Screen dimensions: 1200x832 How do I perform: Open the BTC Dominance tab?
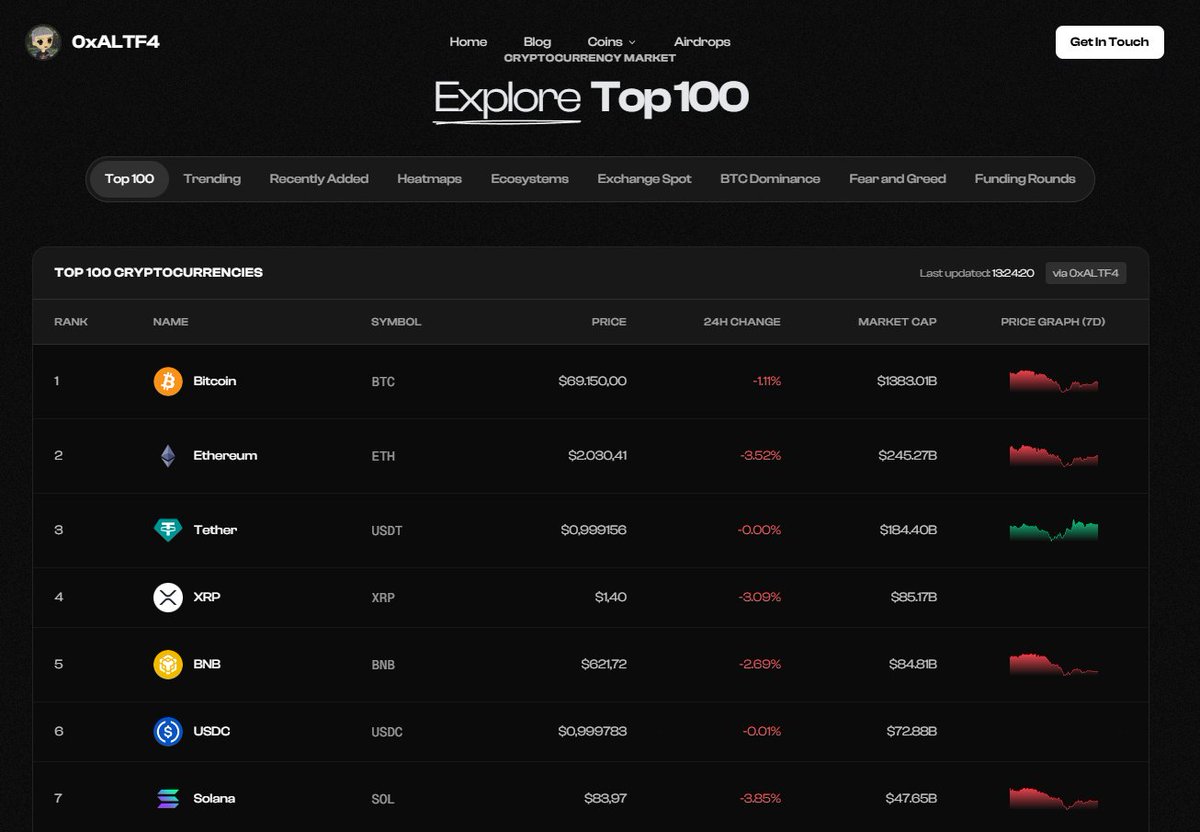770,179
